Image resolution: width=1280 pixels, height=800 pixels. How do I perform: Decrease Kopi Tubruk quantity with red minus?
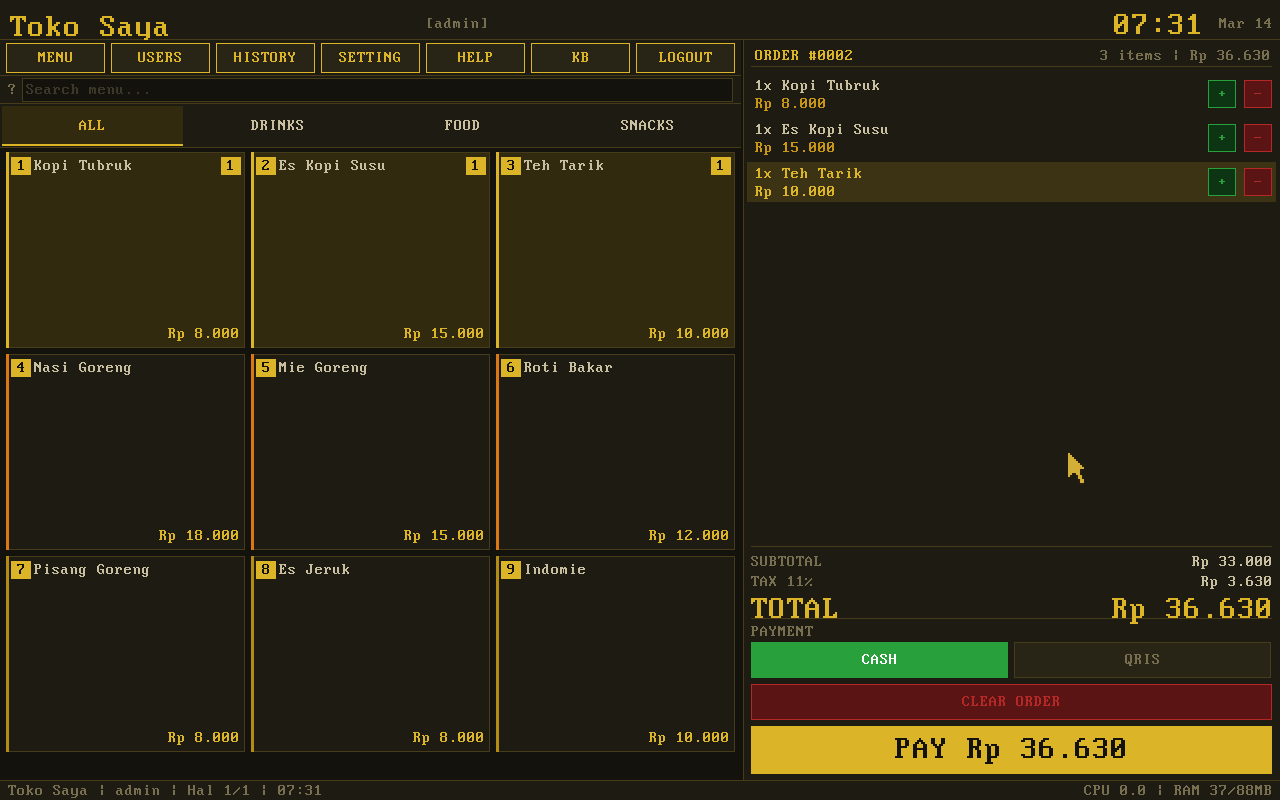coord(1257,93)
